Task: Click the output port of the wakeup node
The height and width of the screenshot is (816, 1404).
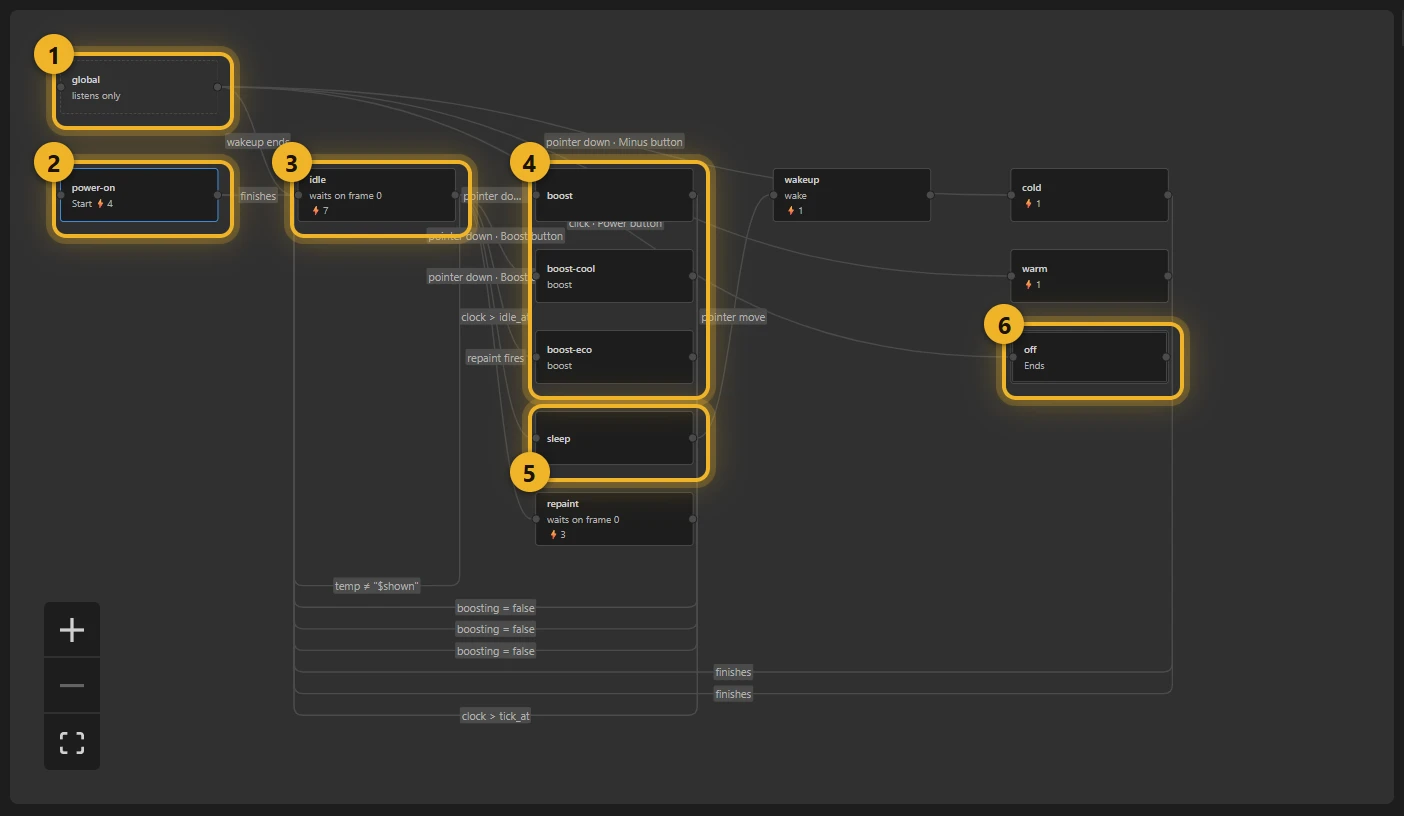Action: (930, 195)
